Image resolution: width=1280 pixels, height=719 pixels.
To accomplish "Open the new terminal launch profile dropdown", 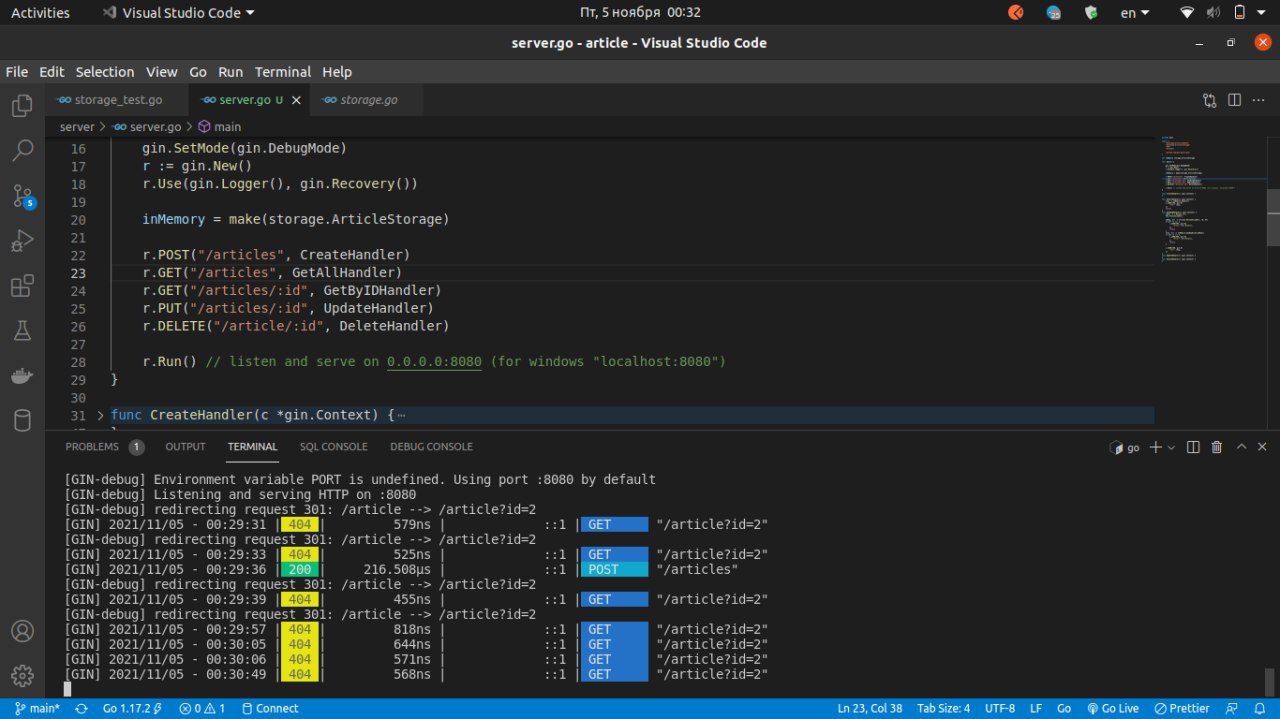I will point(1171,447).
